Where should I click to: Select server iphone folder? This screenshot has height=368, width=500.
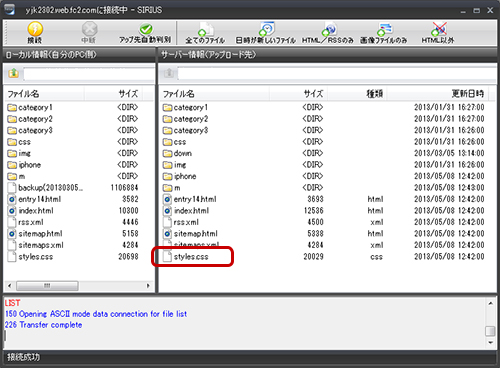[180, 176]
